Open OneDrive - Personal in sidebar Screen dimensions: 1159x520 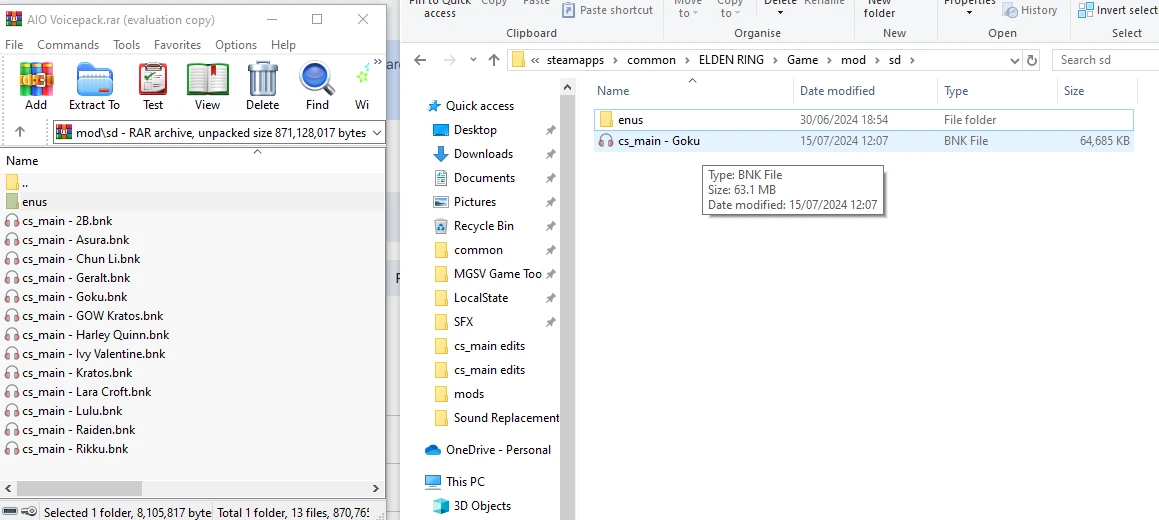488,450
